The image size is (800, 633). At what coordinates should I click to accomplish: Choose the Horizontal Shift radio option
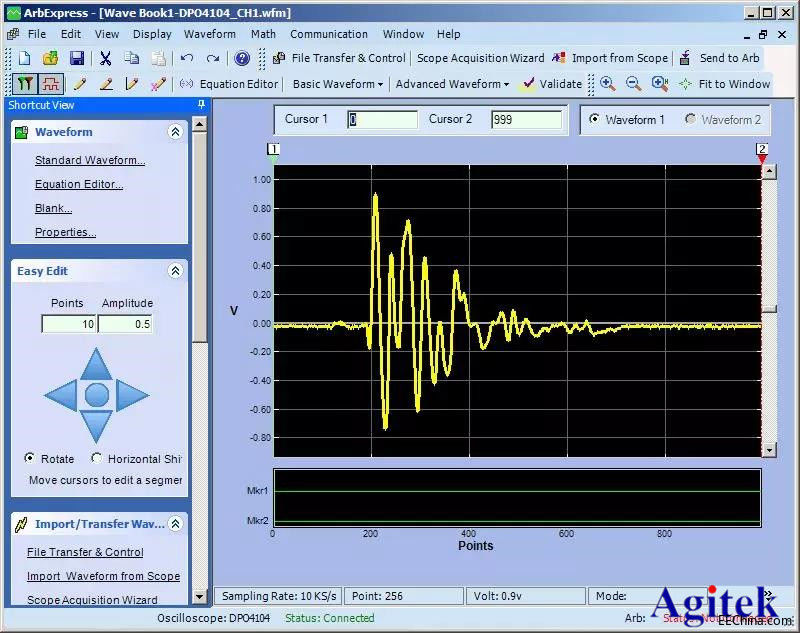point(96,458)
